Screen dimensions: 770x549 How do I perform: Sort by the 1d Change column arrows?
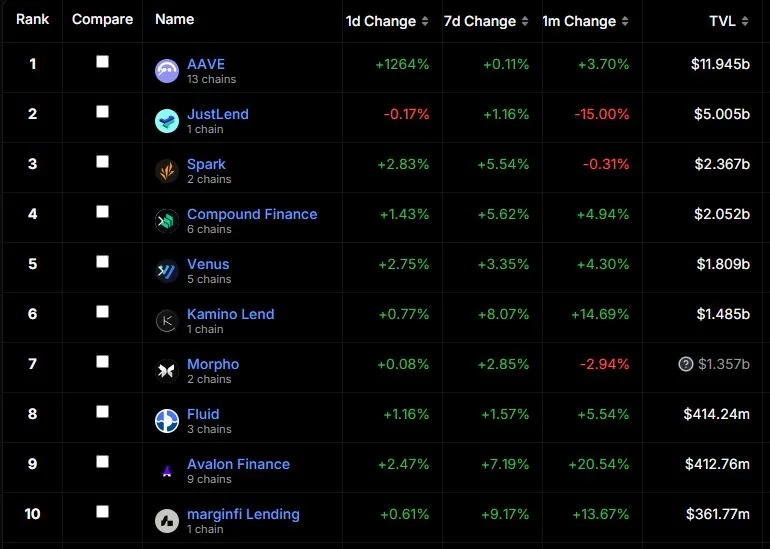[x=425, y=21]
